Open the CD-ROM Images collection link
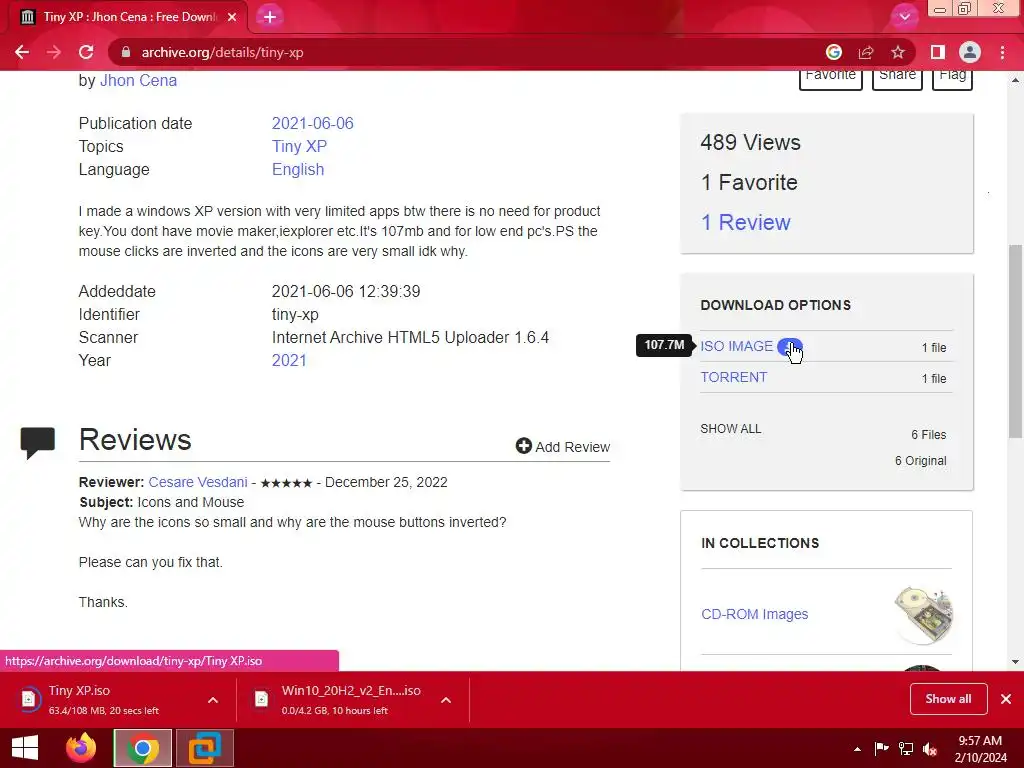 (754, 614)
